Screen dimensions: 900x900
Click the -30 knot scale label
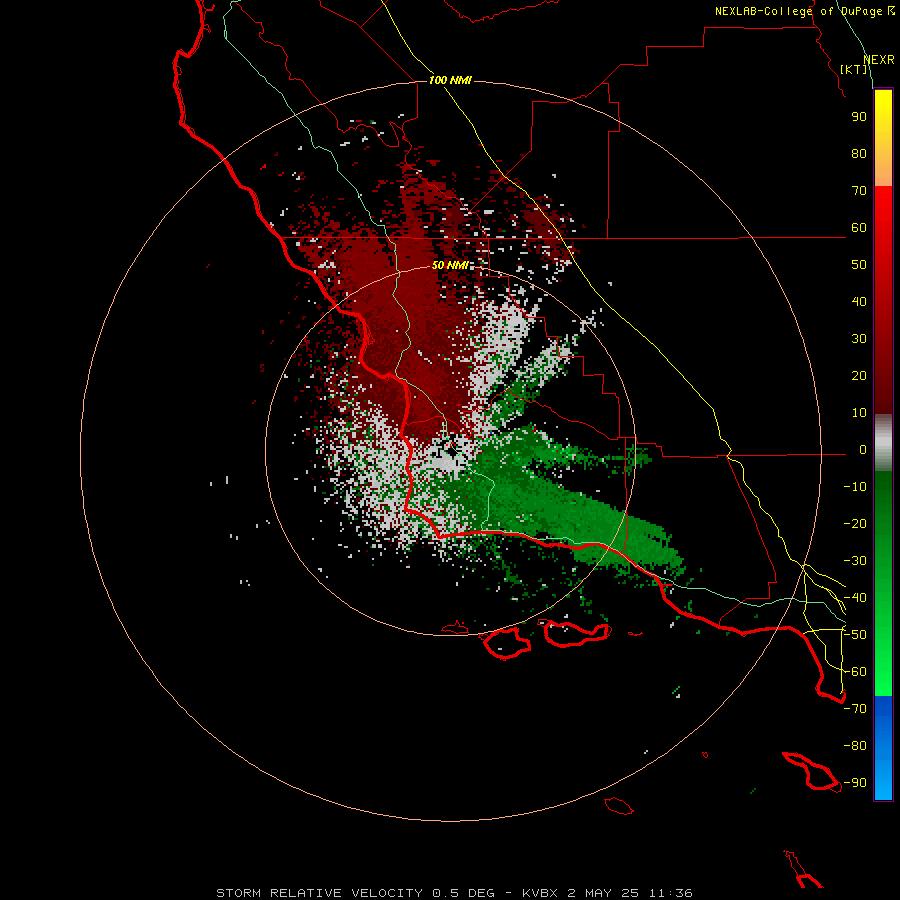coord(855,561)
